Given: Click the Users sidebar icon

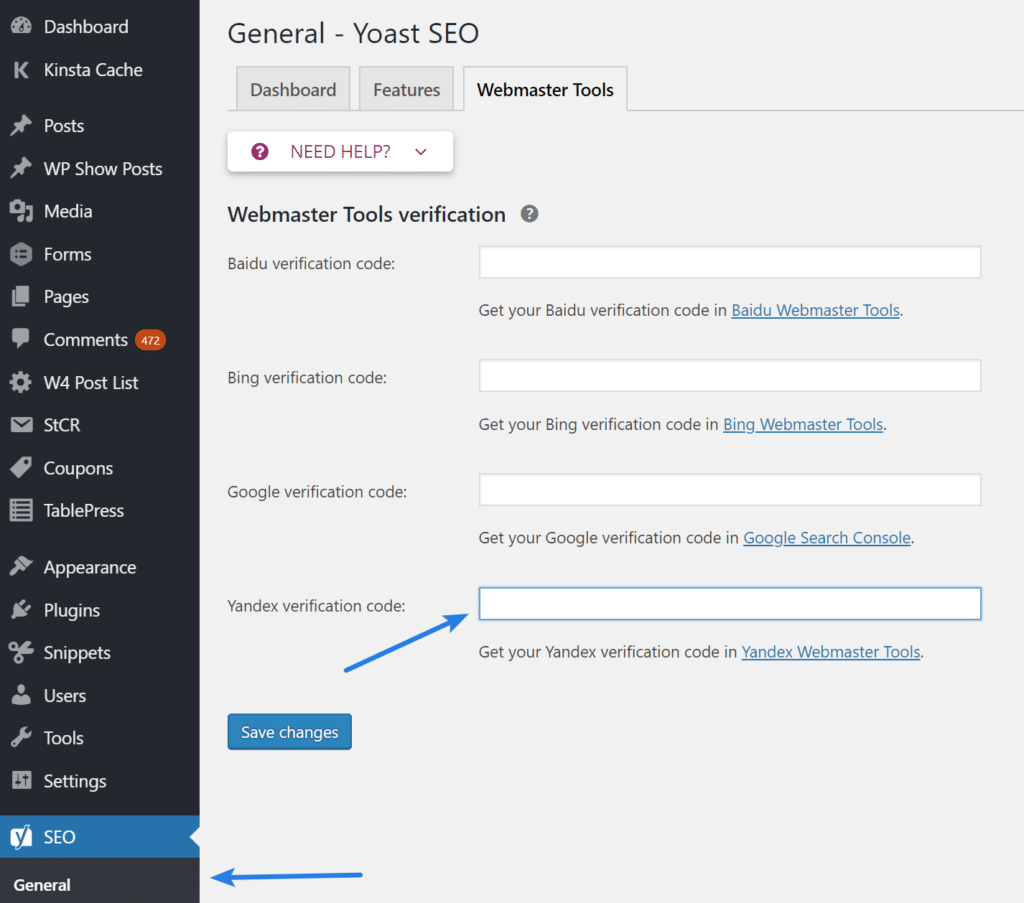Looking at the screenshot, I should [x=22, y=695].
